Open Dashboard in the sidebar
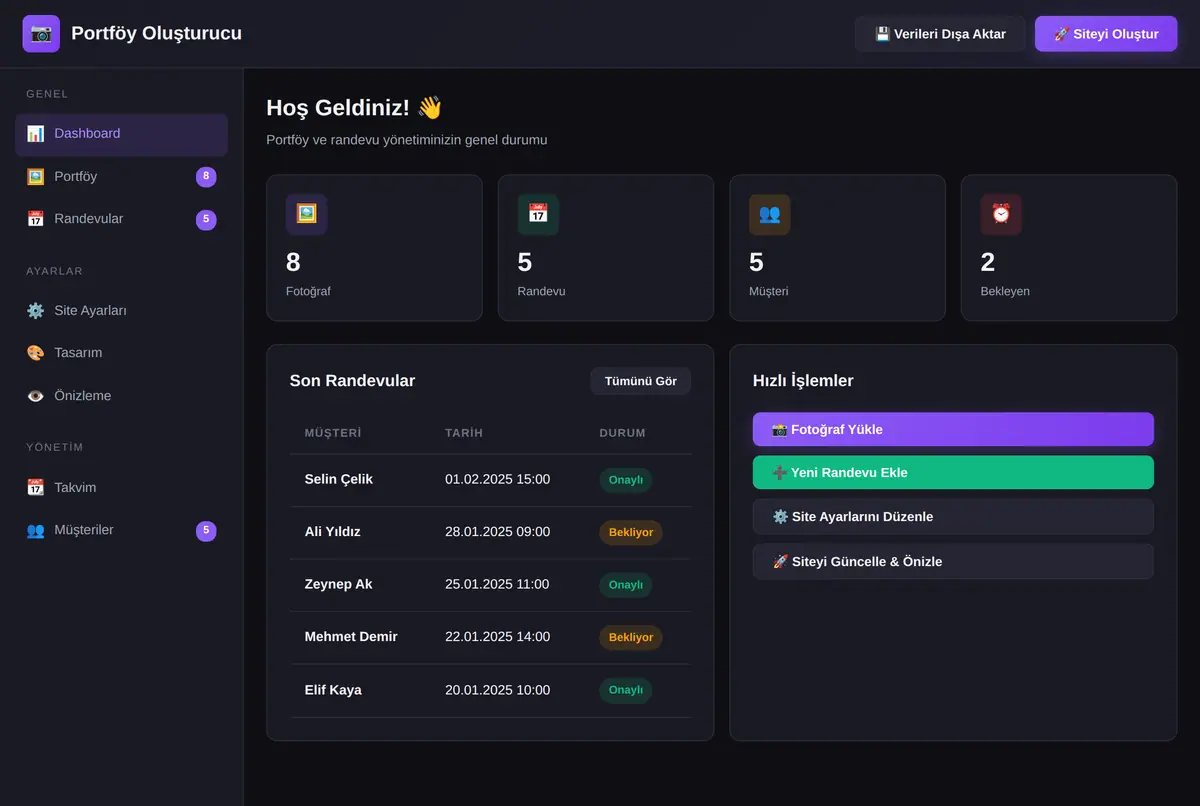 [121, 134]
